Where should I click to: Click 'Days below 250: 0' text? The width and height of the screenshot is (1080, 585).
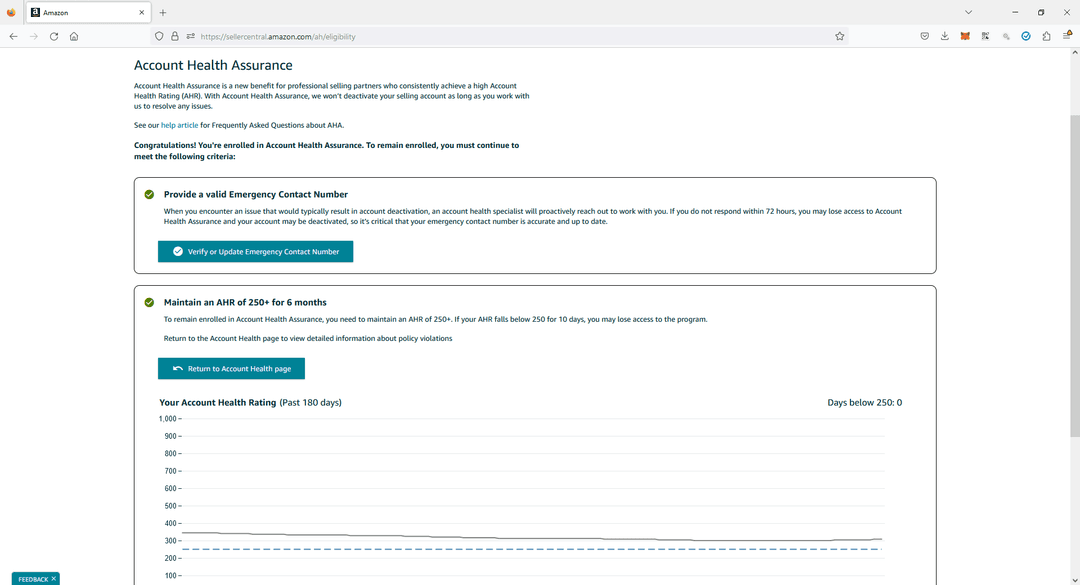[x=864, y=402]
